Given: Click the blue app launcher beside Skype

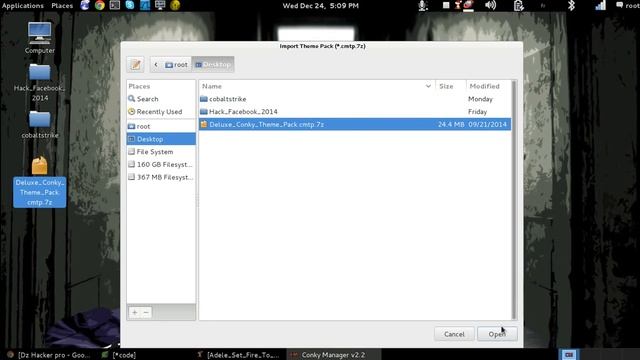Looking at the screenshot, I should pyautogui.click(x=145, y=5).
